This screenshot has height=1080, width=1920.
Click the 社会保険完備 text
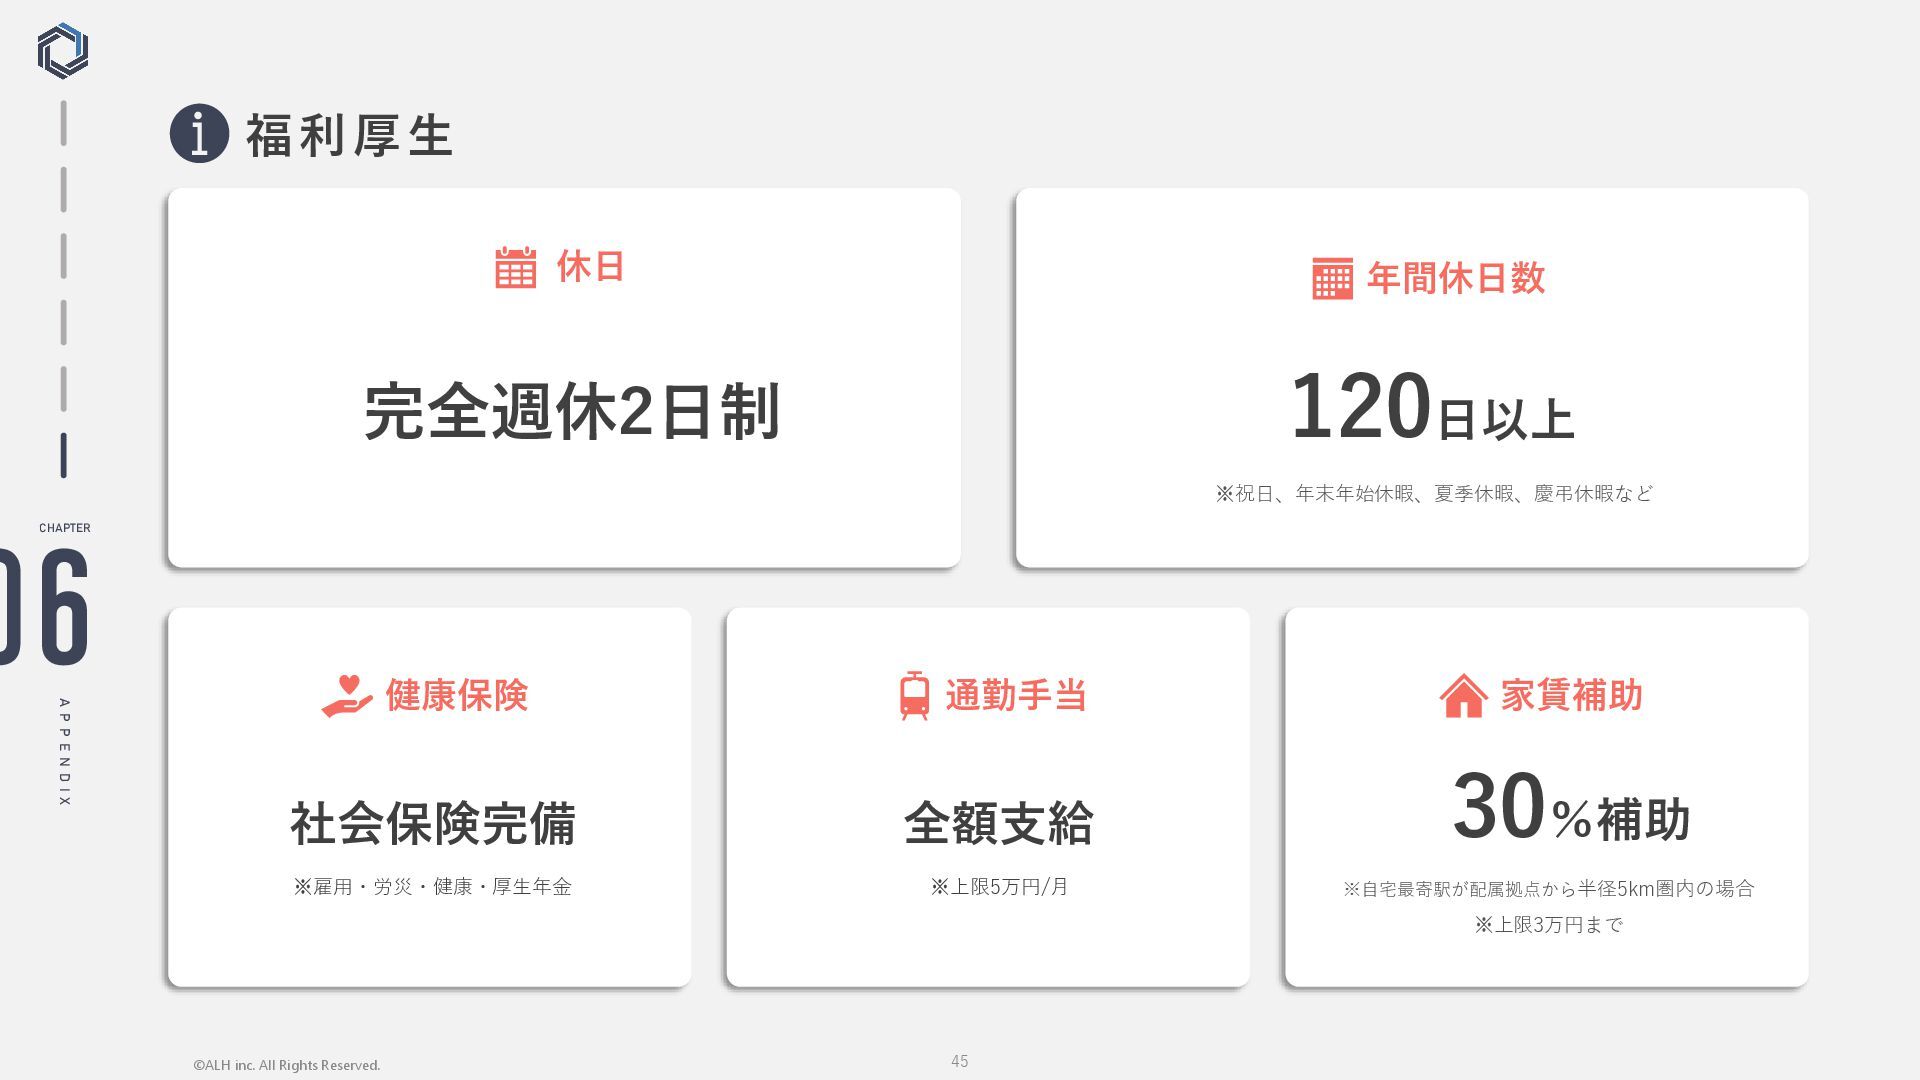pyautogui.click(x=433, y=823)
